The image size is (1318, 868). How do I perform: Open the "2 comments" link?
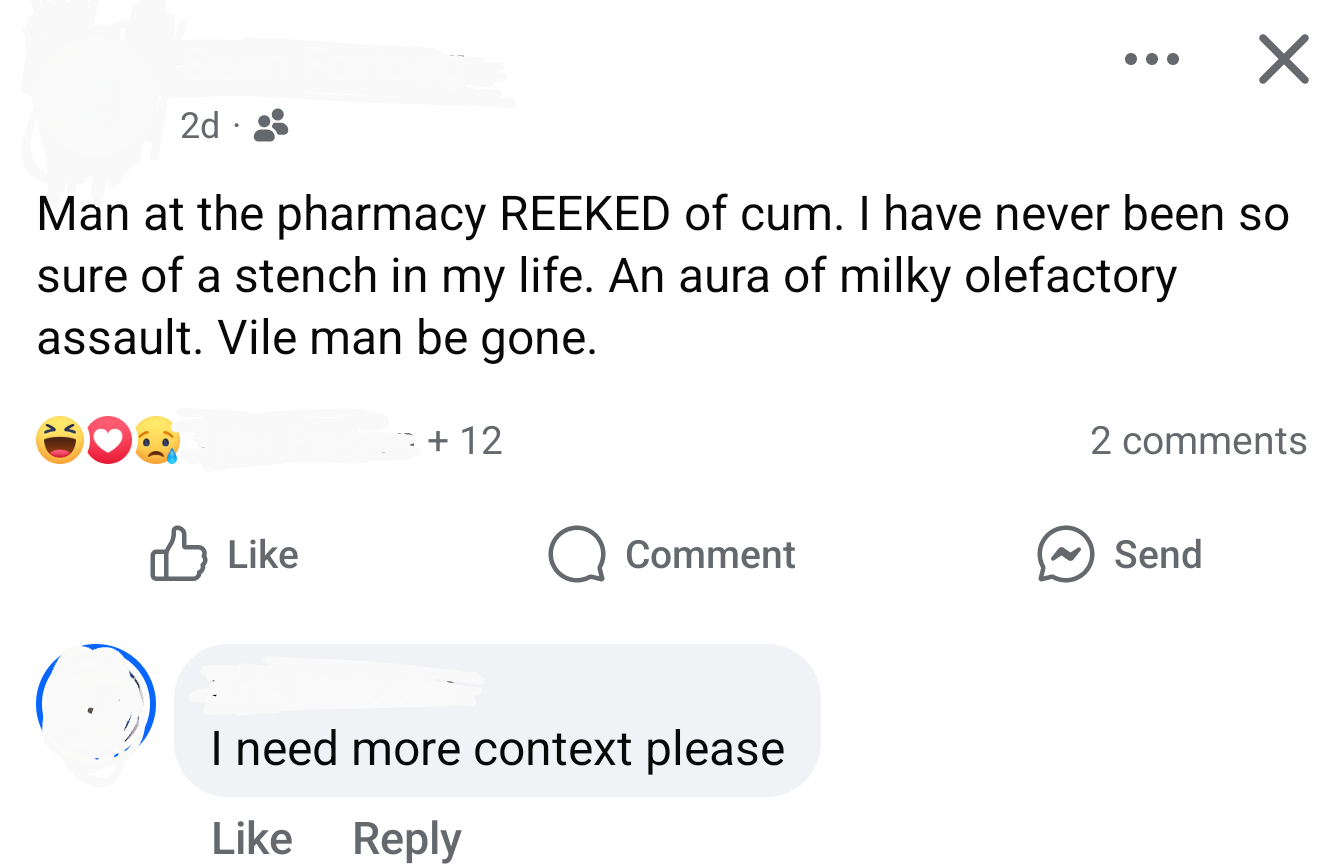point(1198,441)
